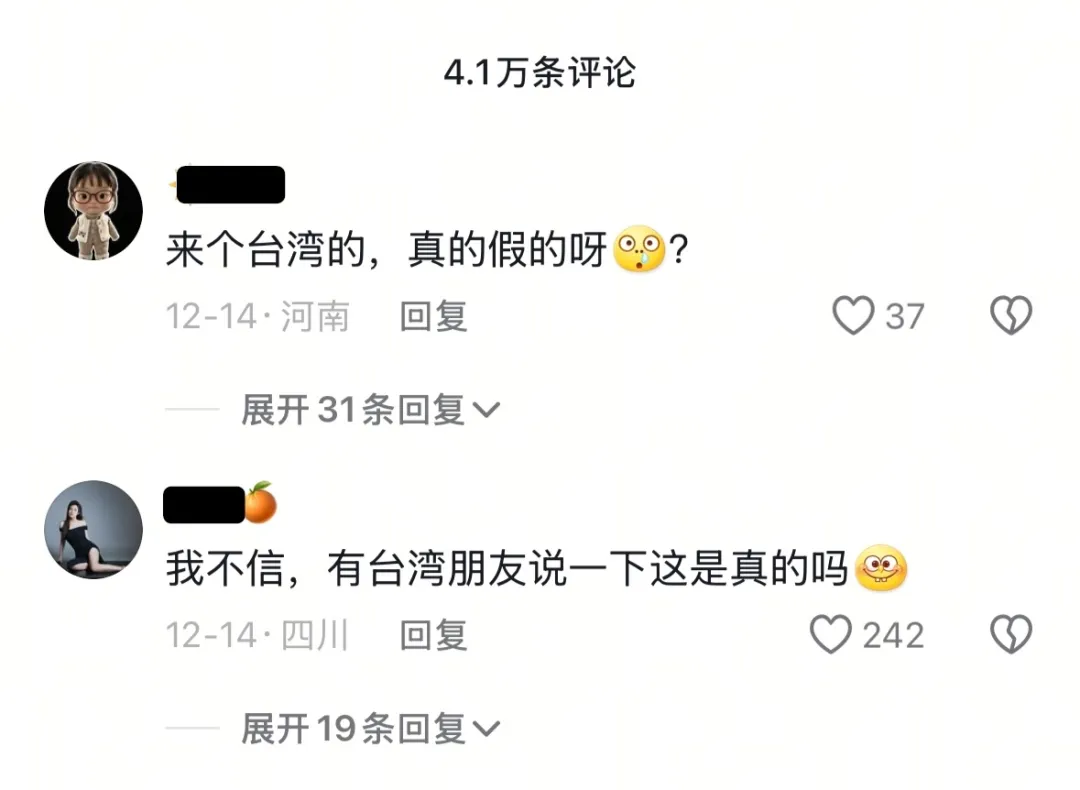Image resolution: width=1080 pixels, height=790 pixels.
Task: Reply to the Henan comment via 回复
Action: (434, 317)
